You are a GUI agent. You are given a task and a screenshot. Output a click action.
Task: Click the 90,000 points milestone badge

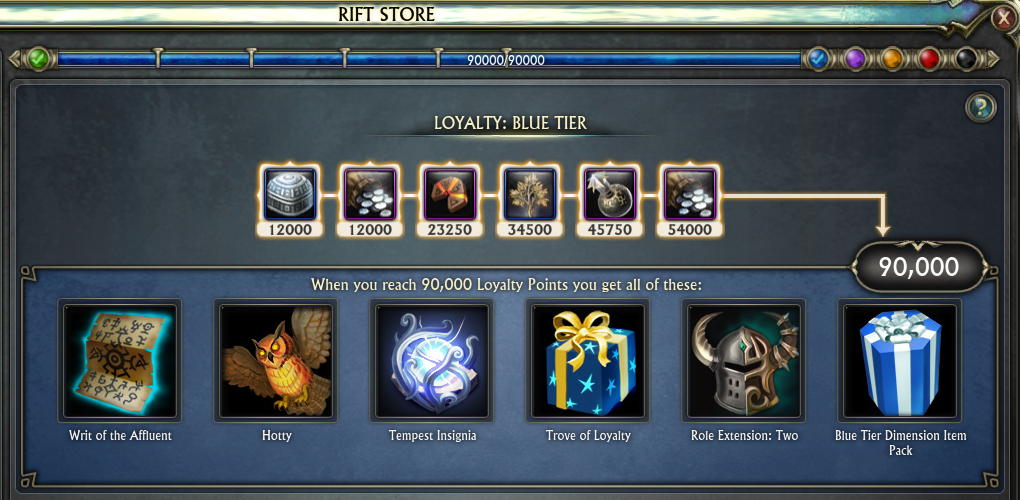pyautogui.click(x=919, y=267)
